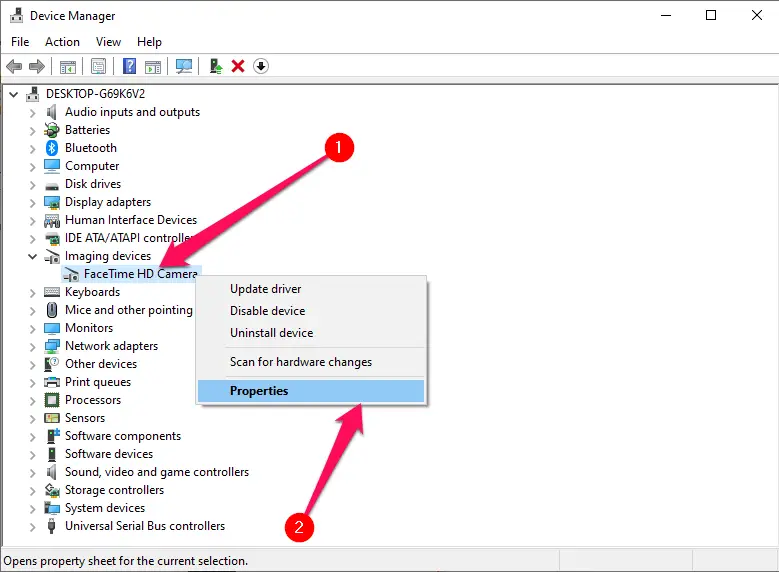Expand the Monitors category
The width and height of the screenshot is (779, 572).
[x=32, y=328]
